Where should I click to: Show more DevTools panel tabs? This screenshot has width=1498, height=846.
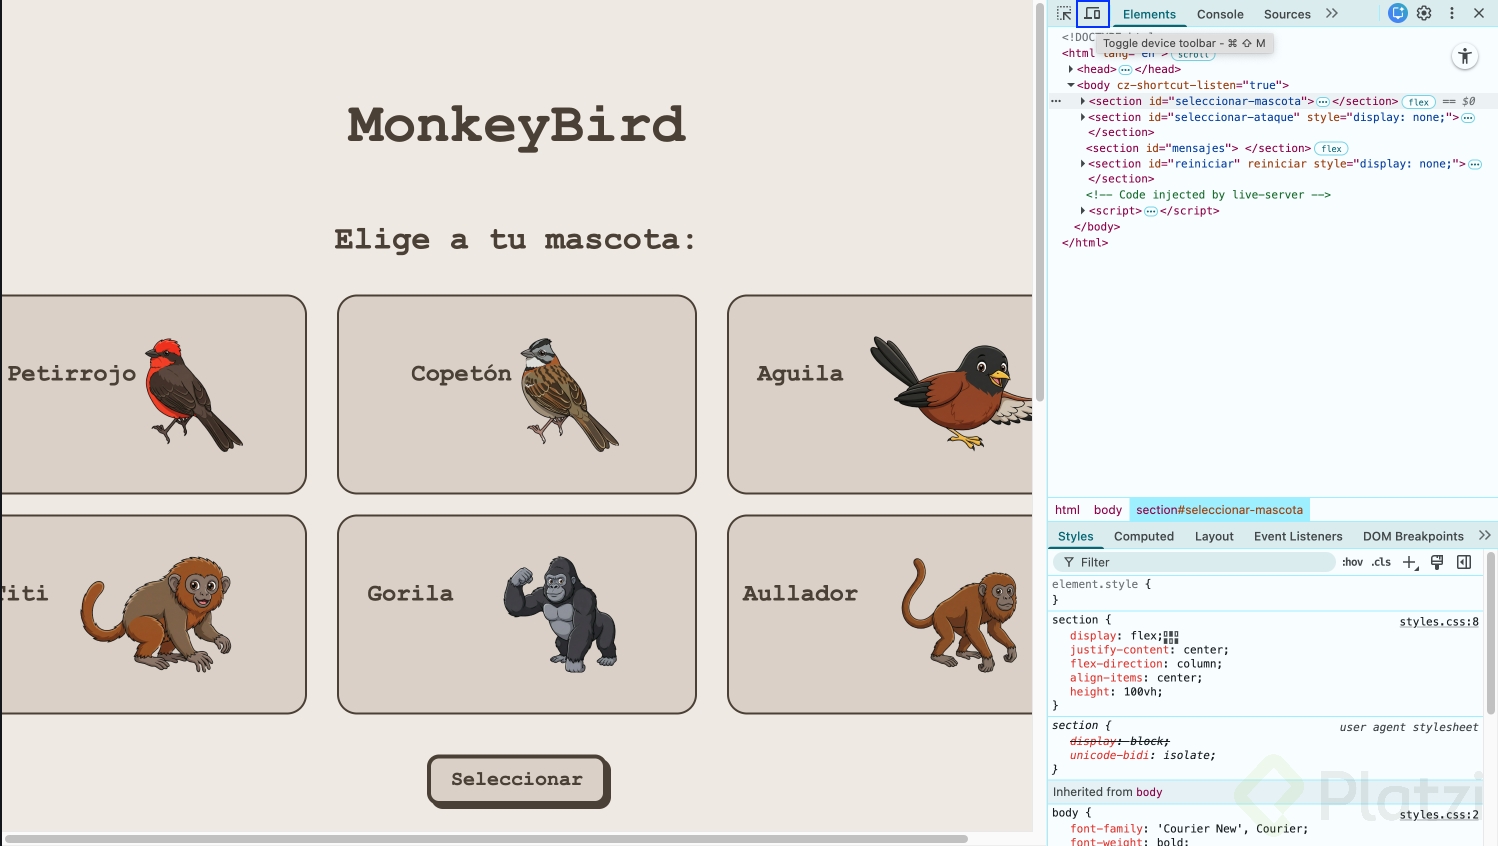tap(1332, 13)
